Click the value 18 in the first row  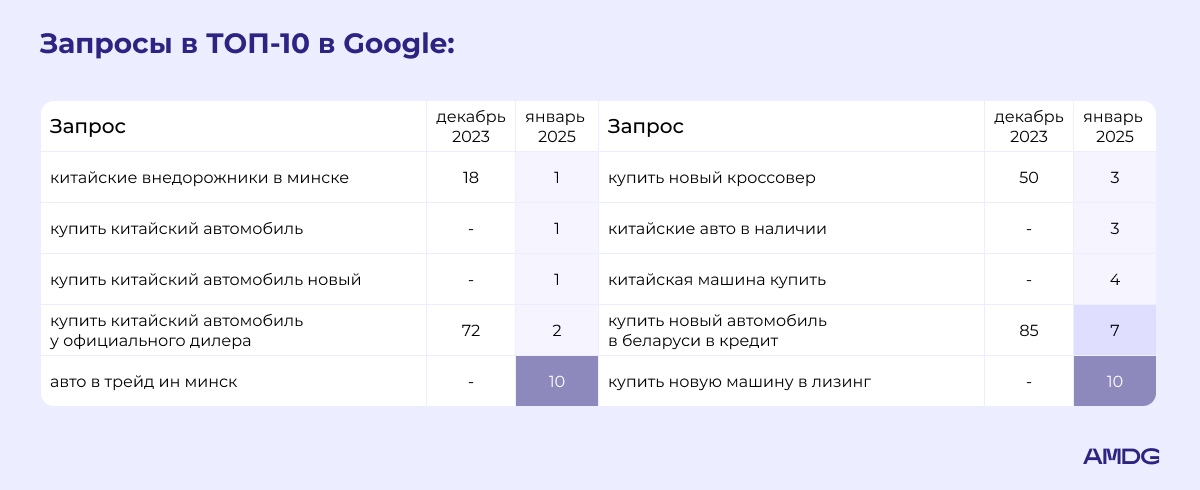pyautogui.click(x=470, y=178)
